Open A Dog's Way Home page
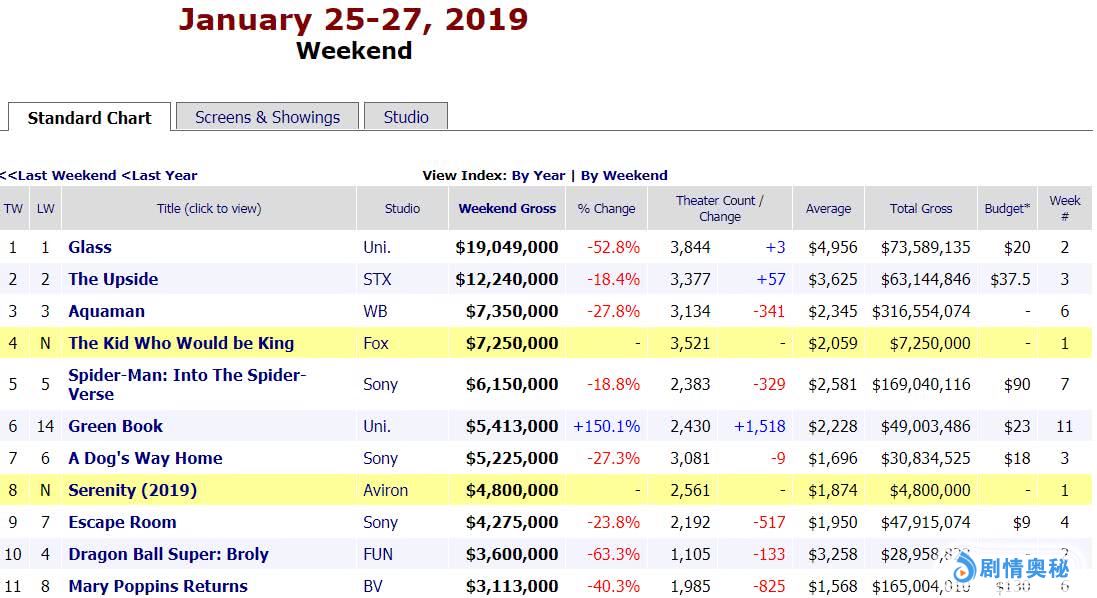The width and height of the screenshot is (1097, 598). (x=145, y=458)
